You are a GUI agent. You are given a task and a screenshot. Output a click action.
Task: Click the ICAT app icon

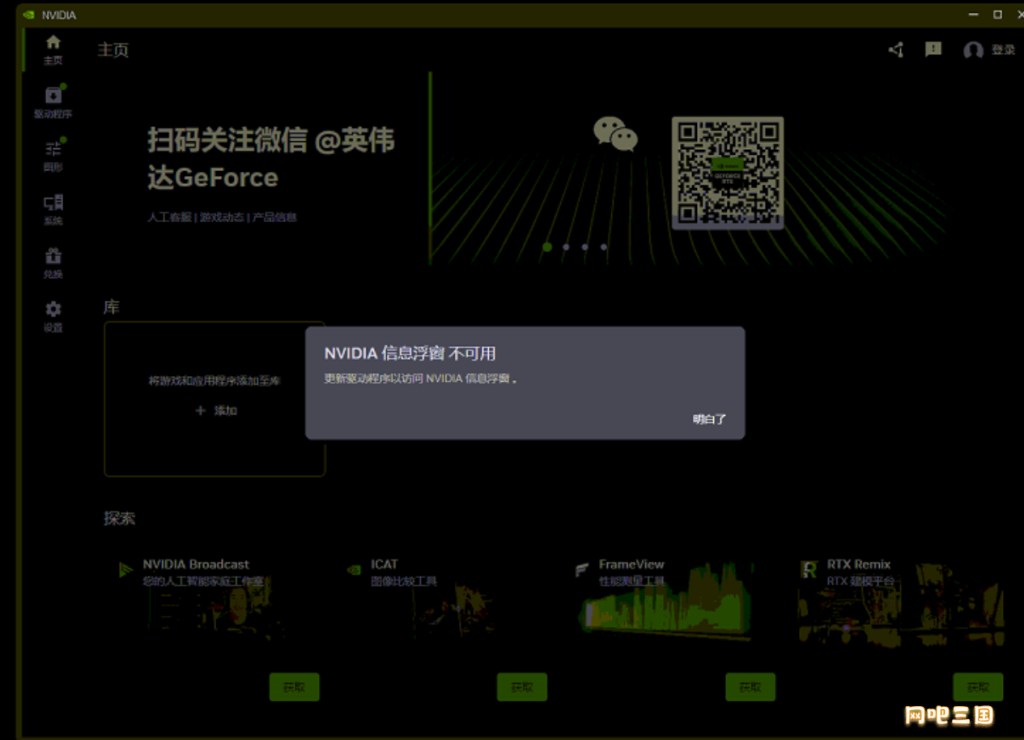[x=354, y=570]
